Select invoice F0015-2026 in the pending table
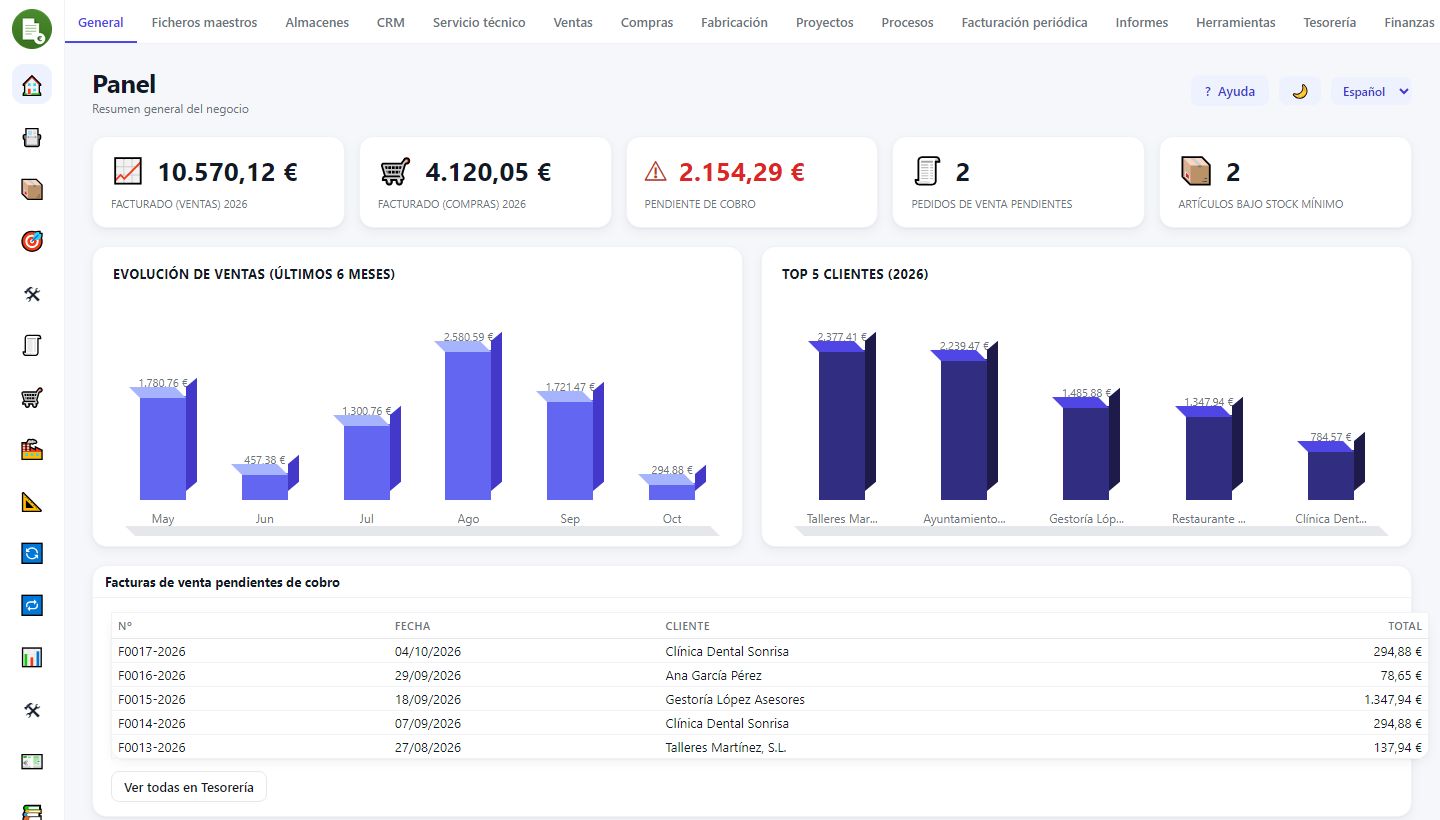Viewport: 1440px width, 820px height. [152, 699]
